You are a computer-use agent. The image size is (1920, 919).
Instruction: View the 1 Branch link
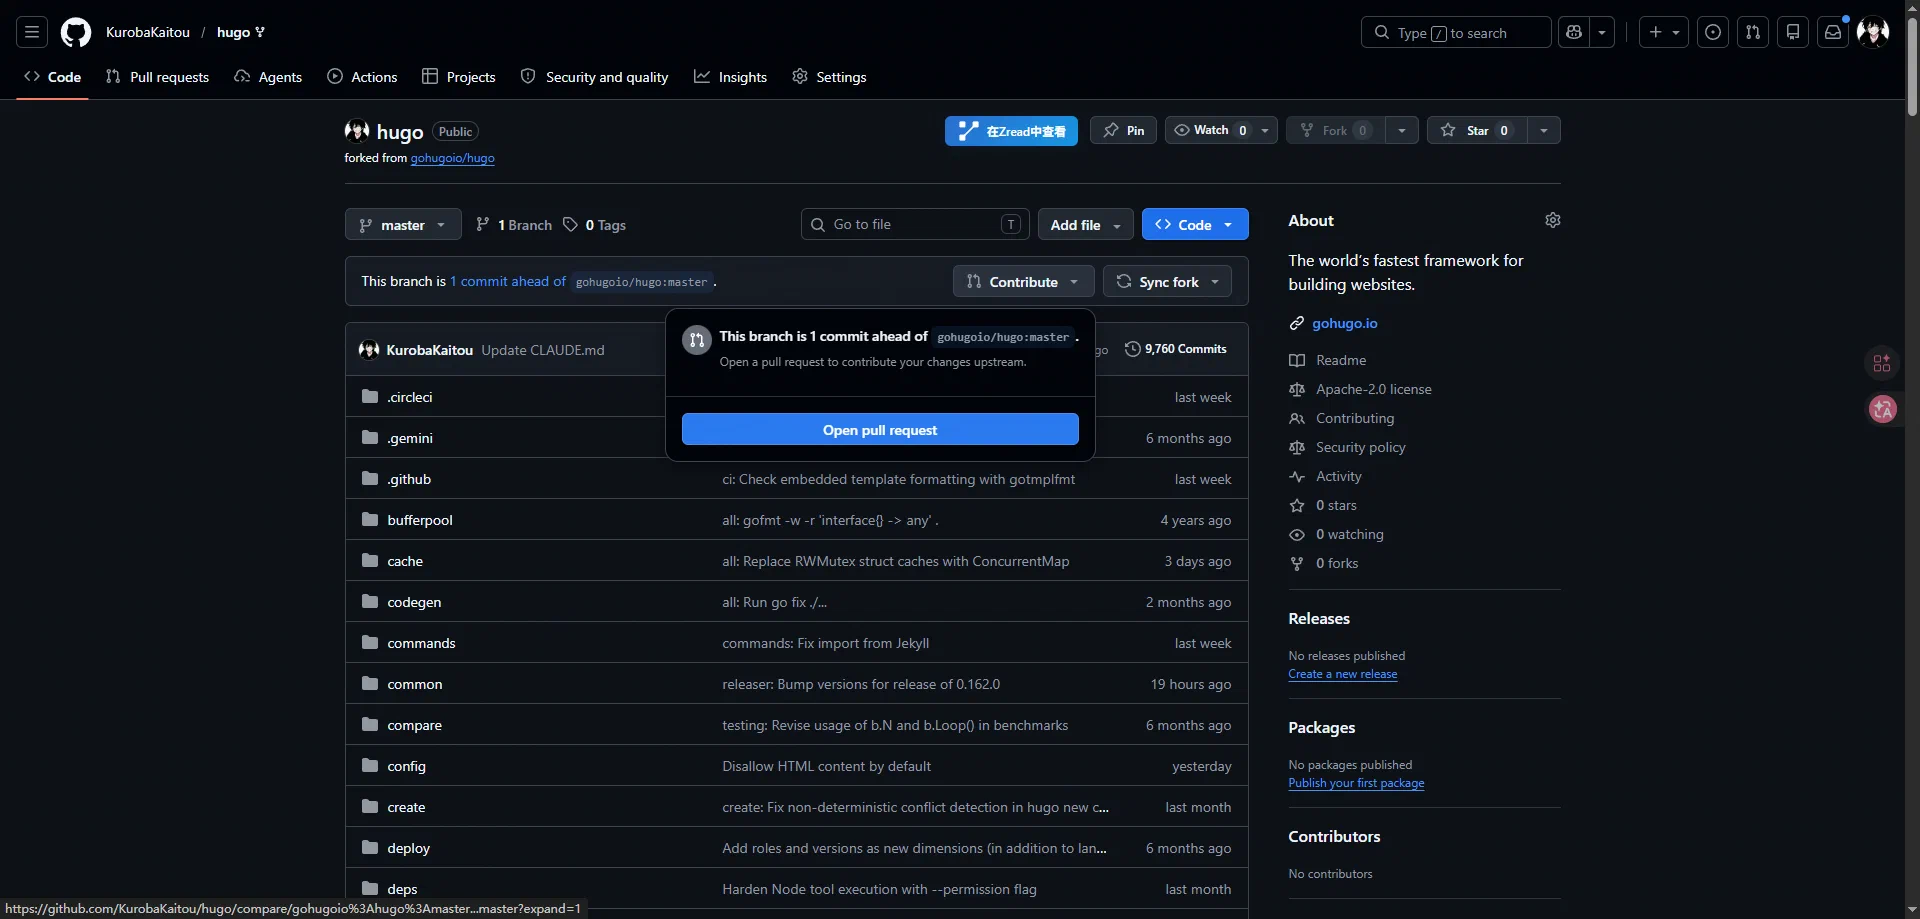click(514, 225)
